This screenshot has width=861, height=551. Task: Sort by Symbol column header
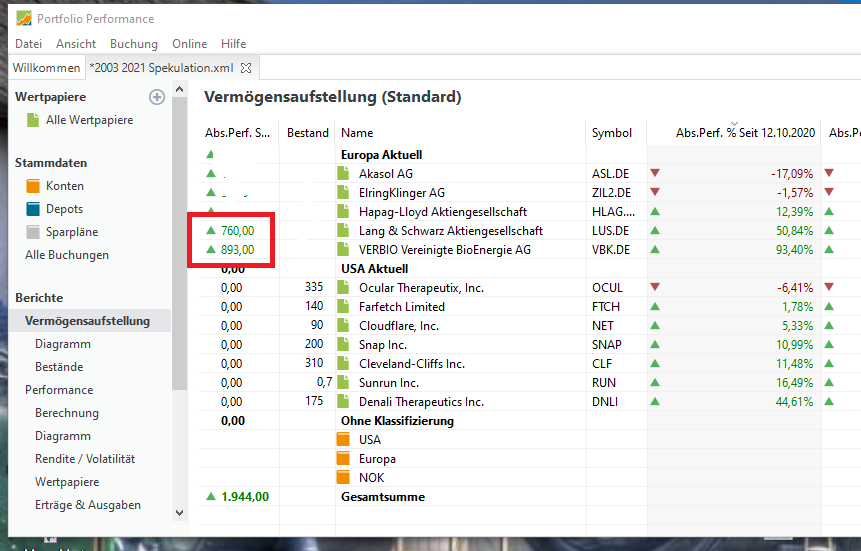(x=612, y=133)
